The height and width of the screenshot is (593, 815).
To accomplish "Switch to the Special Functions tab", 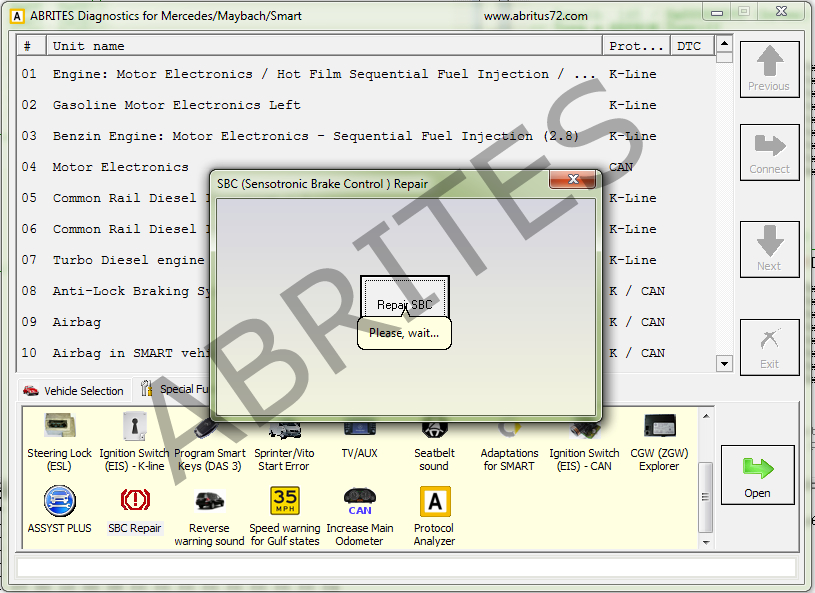I will tap(174, 389).
